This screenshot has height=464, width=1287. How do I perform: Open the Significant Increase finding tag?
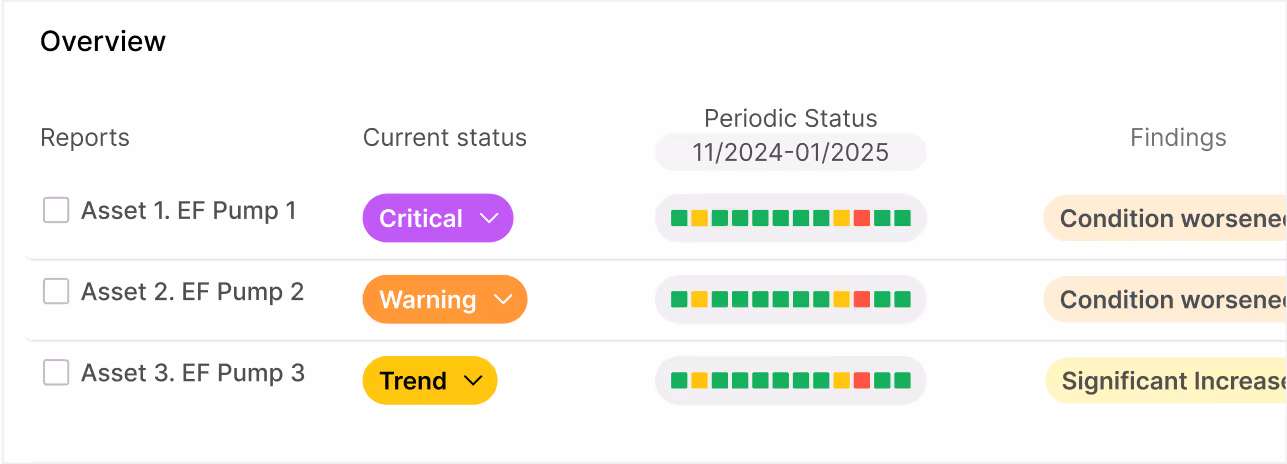pyautogui.click(x=1166, y=380)
